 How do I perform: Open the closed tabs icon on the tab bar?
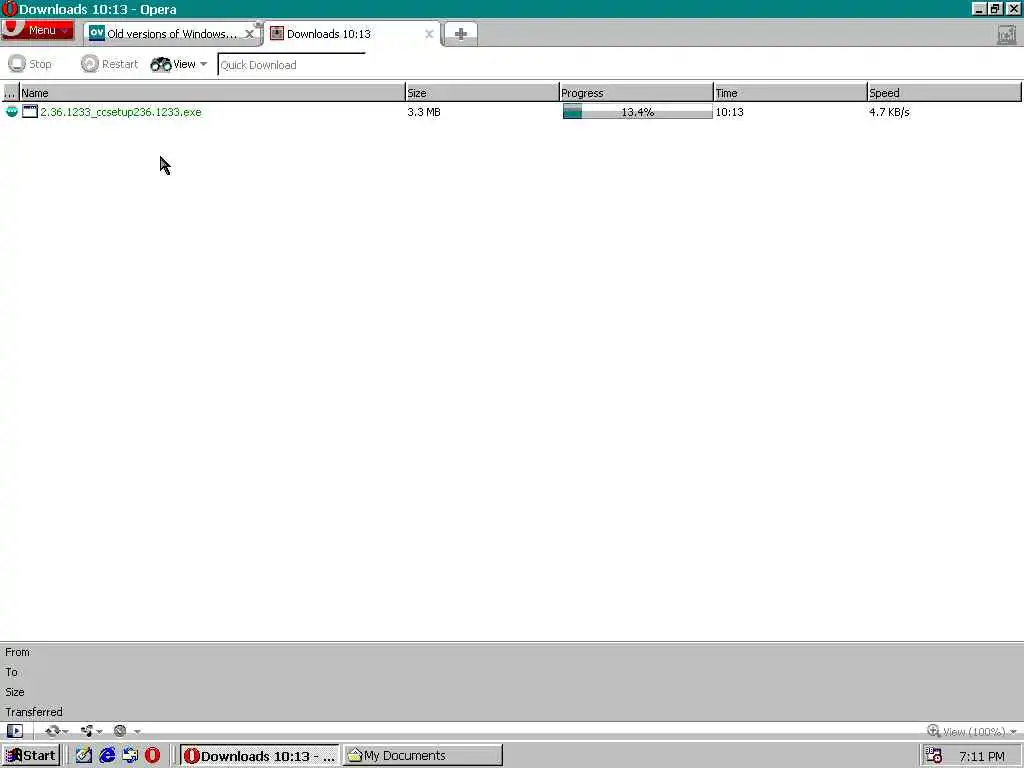tap(1006, 35)
